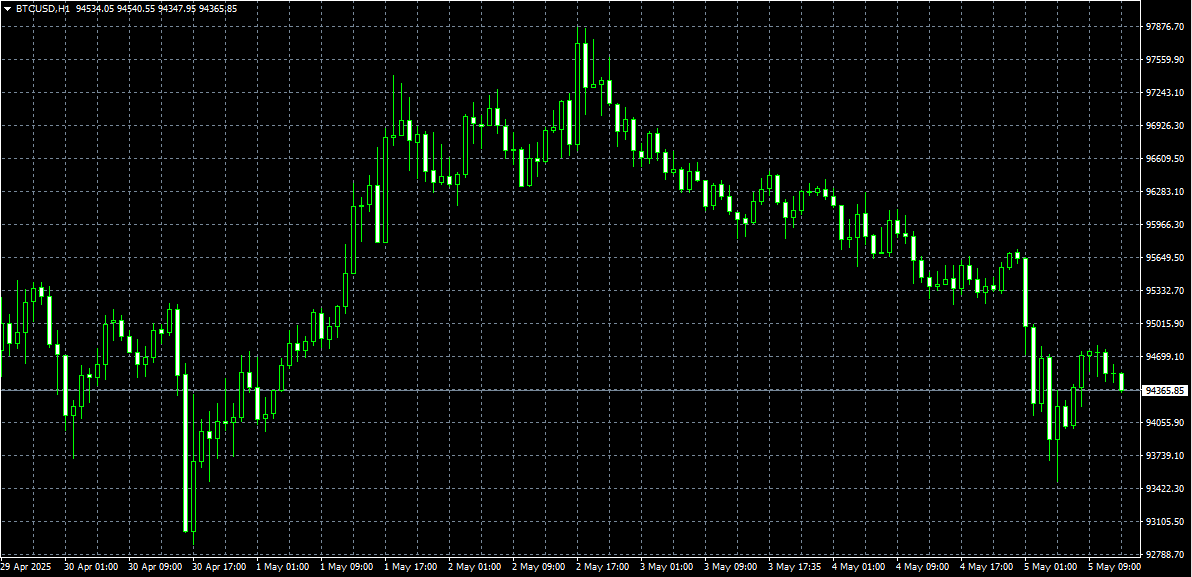Viewport: 1192px width, 577px height.
Task: Select the current price tag 94365.85 on scale
Action: tap(1165, 390)
